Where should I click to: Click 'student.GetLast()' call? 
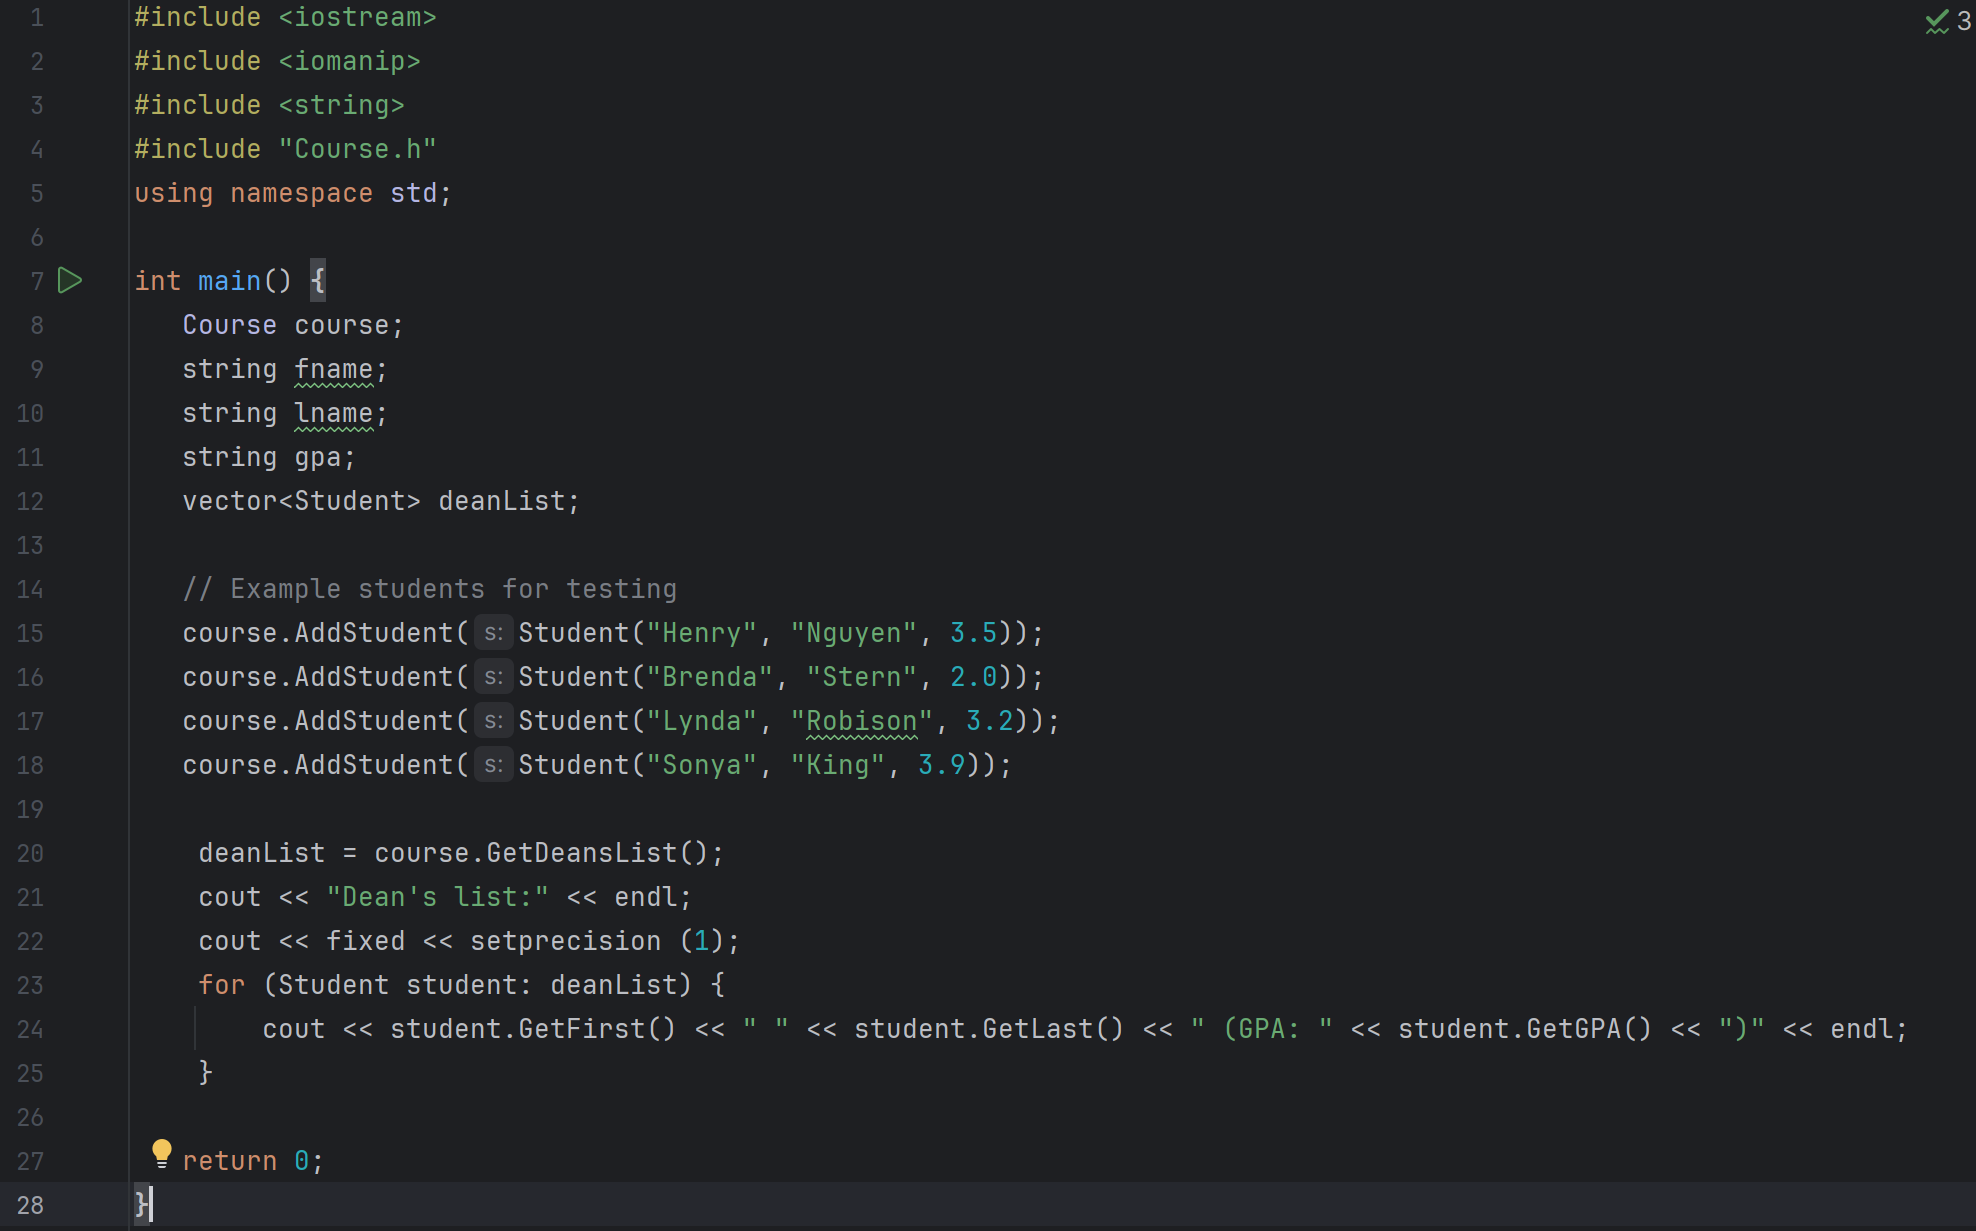[x=990, y=1029]
